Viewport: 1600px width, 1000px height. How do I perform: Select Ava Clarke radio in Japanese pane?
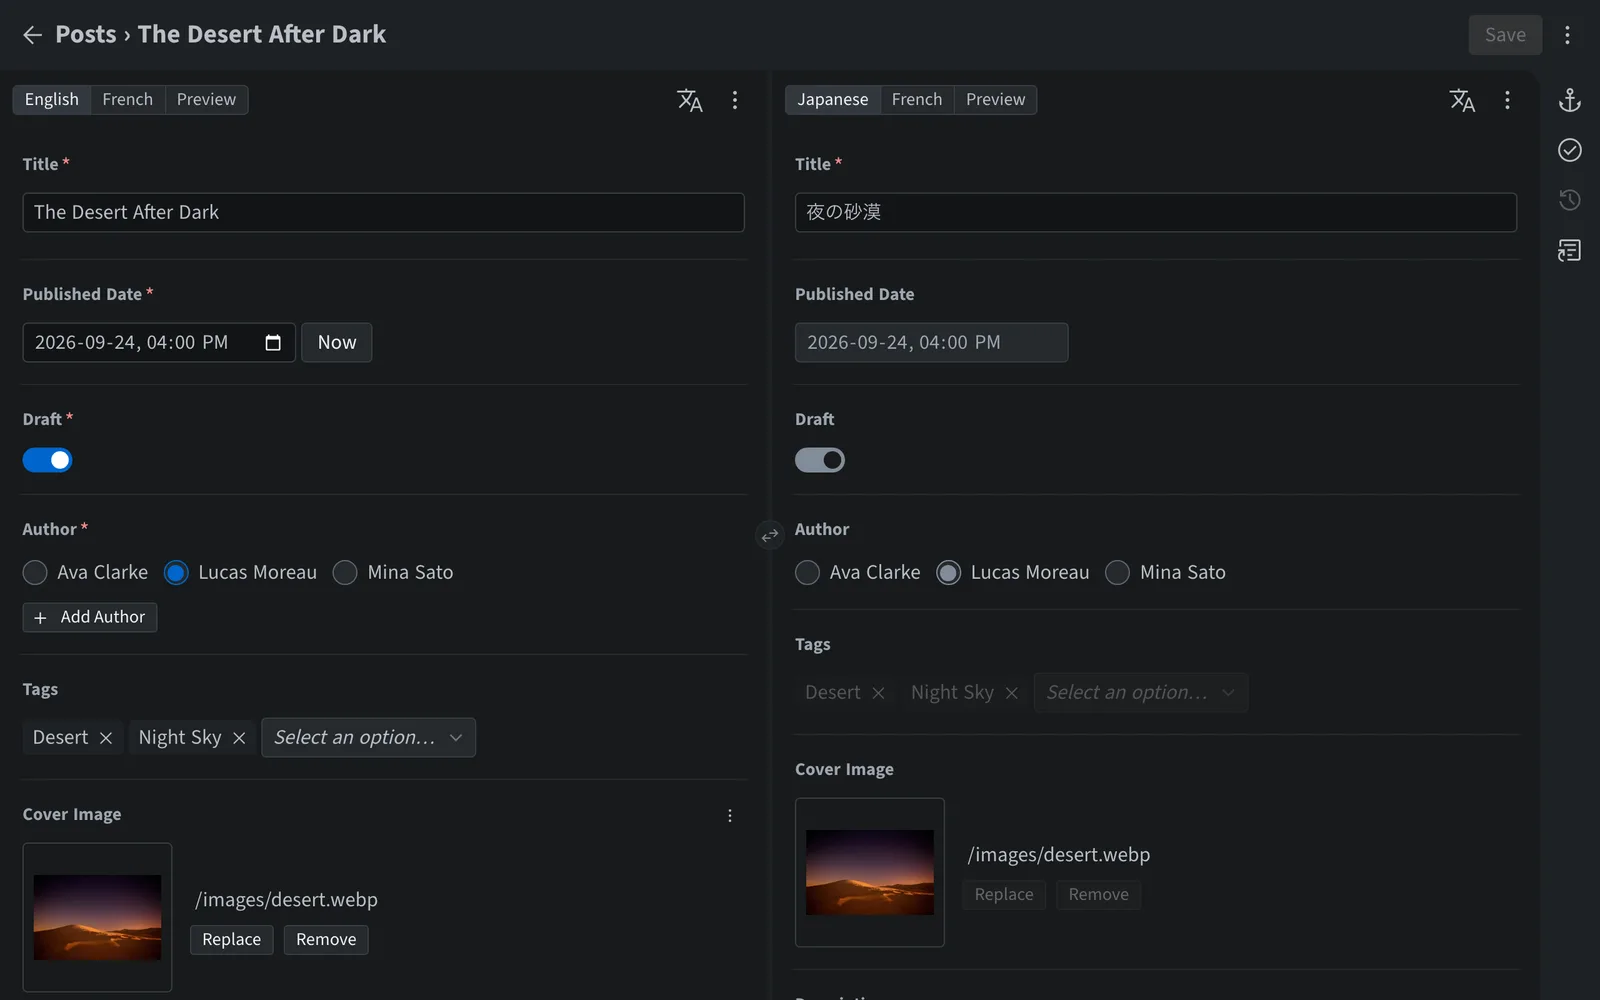[807, 573]
